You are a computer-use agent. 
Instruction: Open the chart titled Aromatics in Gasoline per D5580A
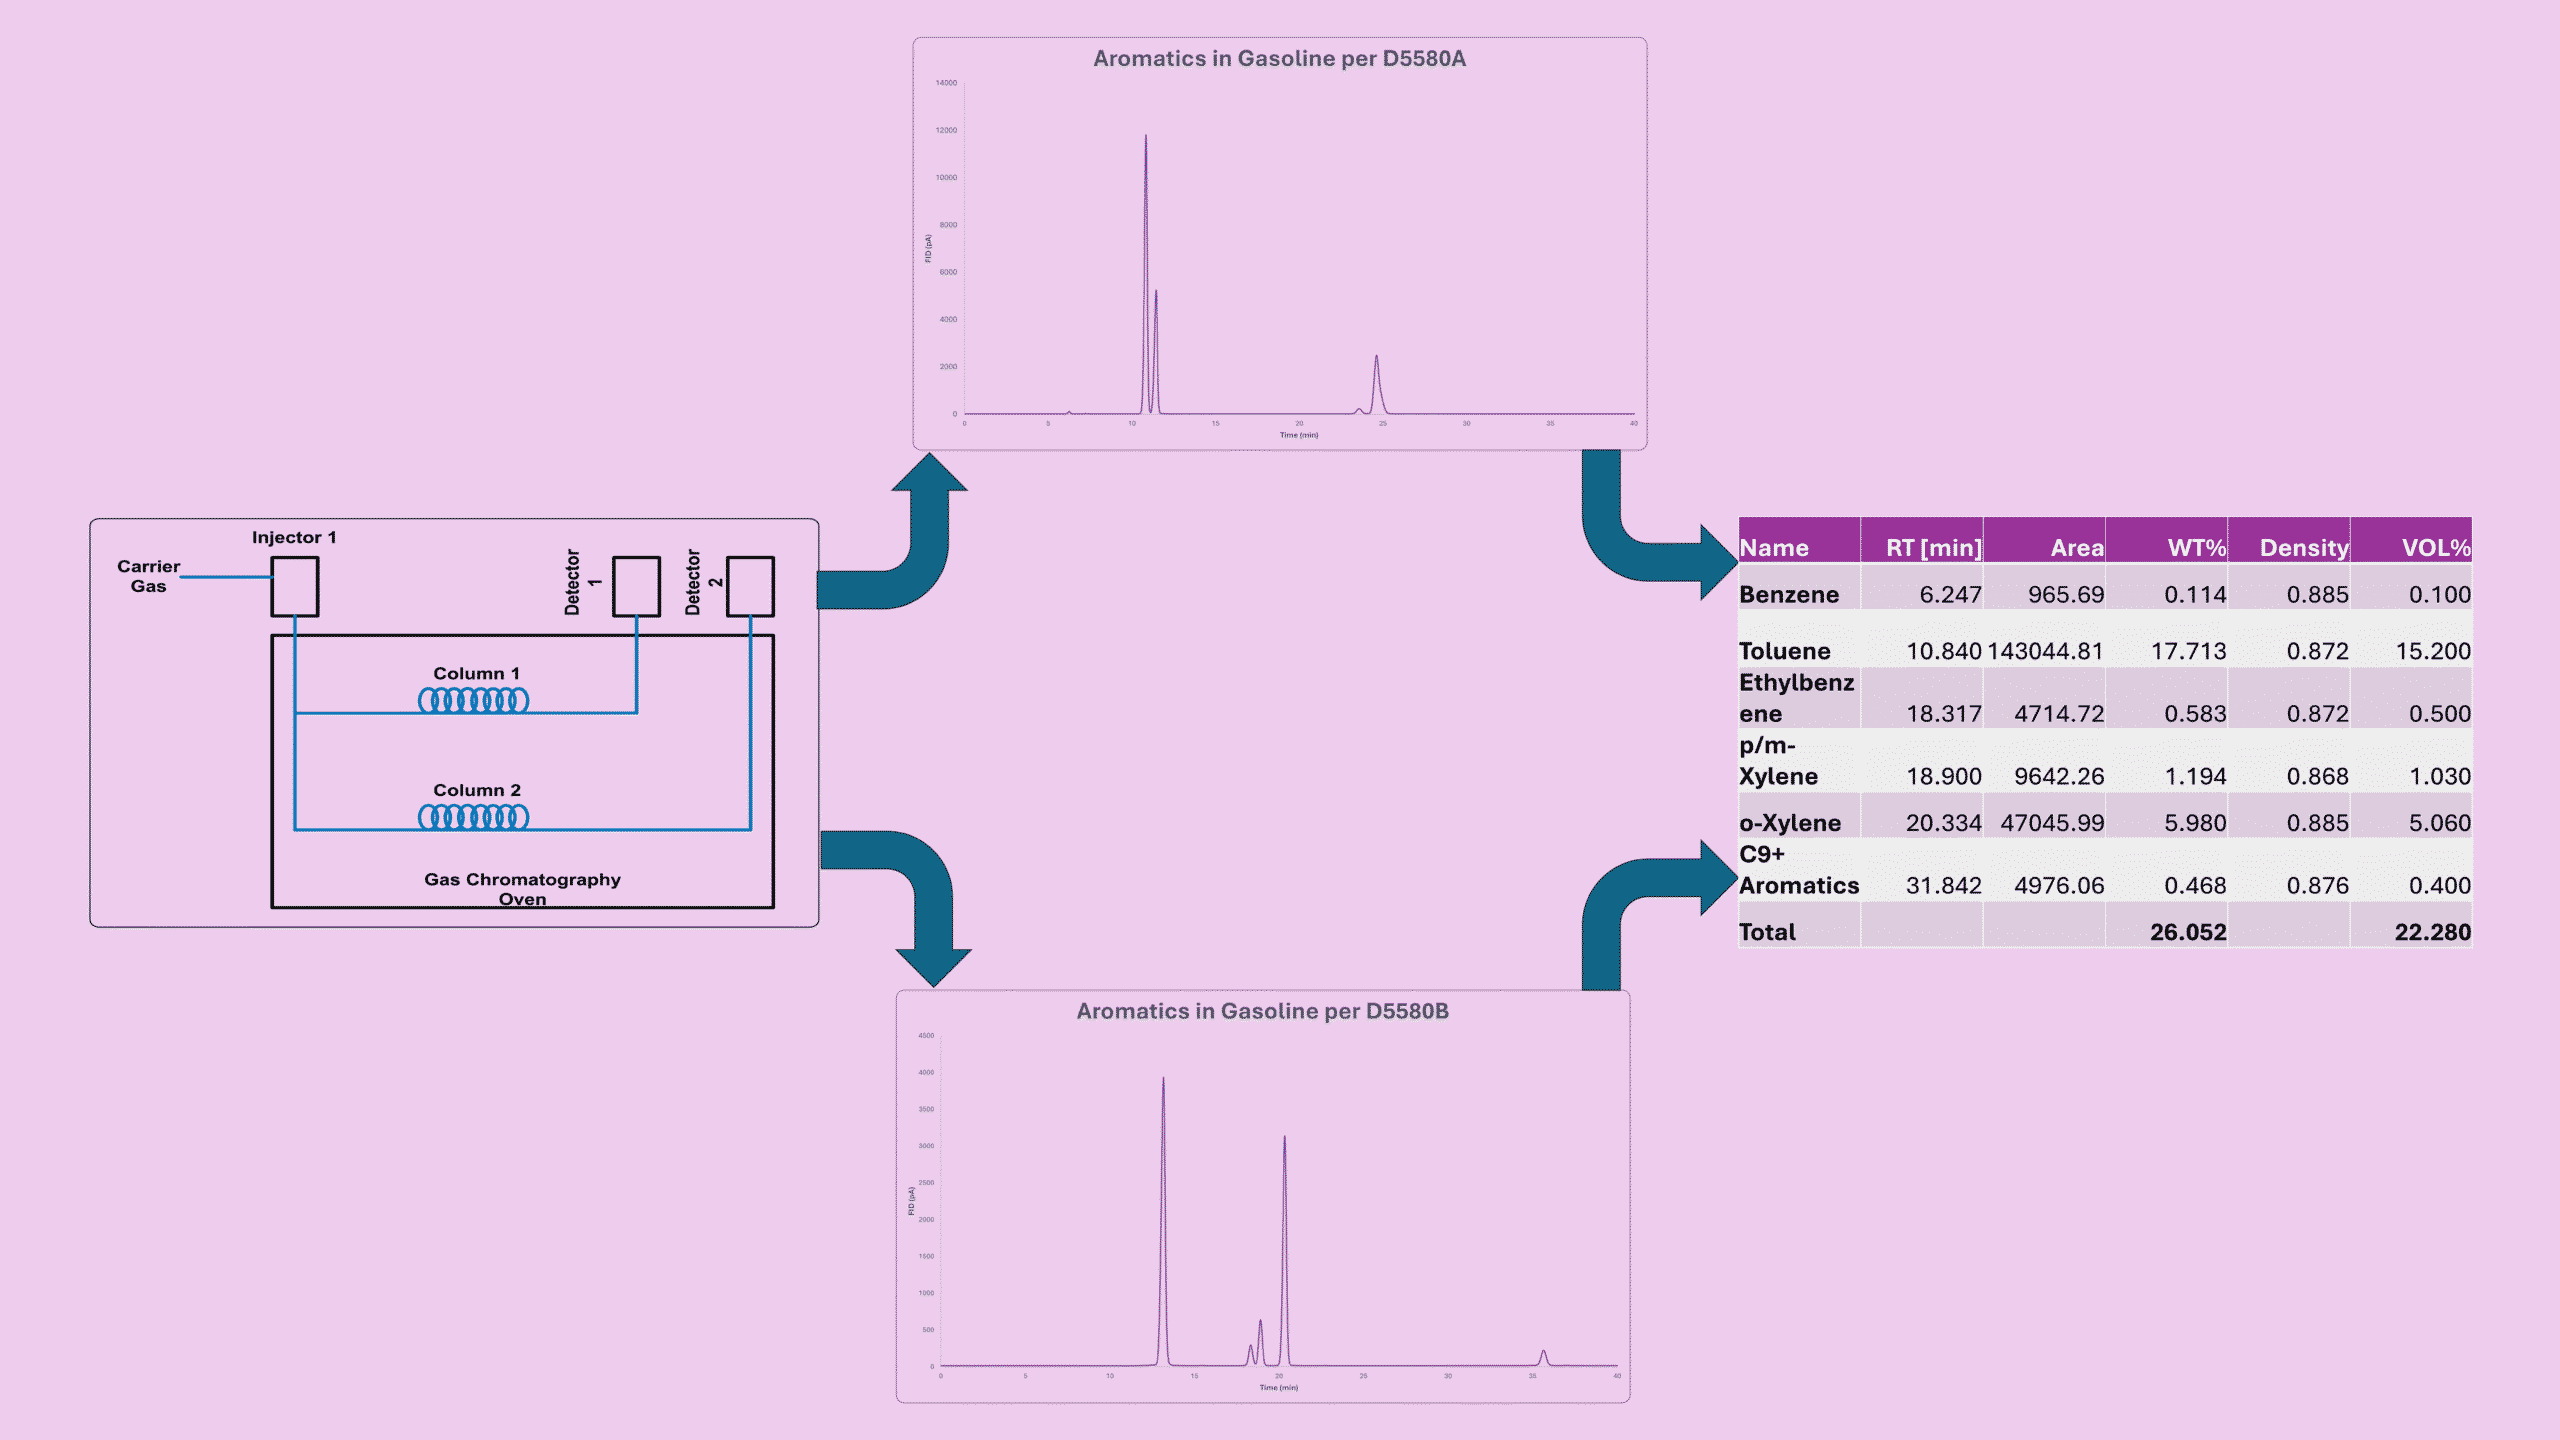(1280, 58)
